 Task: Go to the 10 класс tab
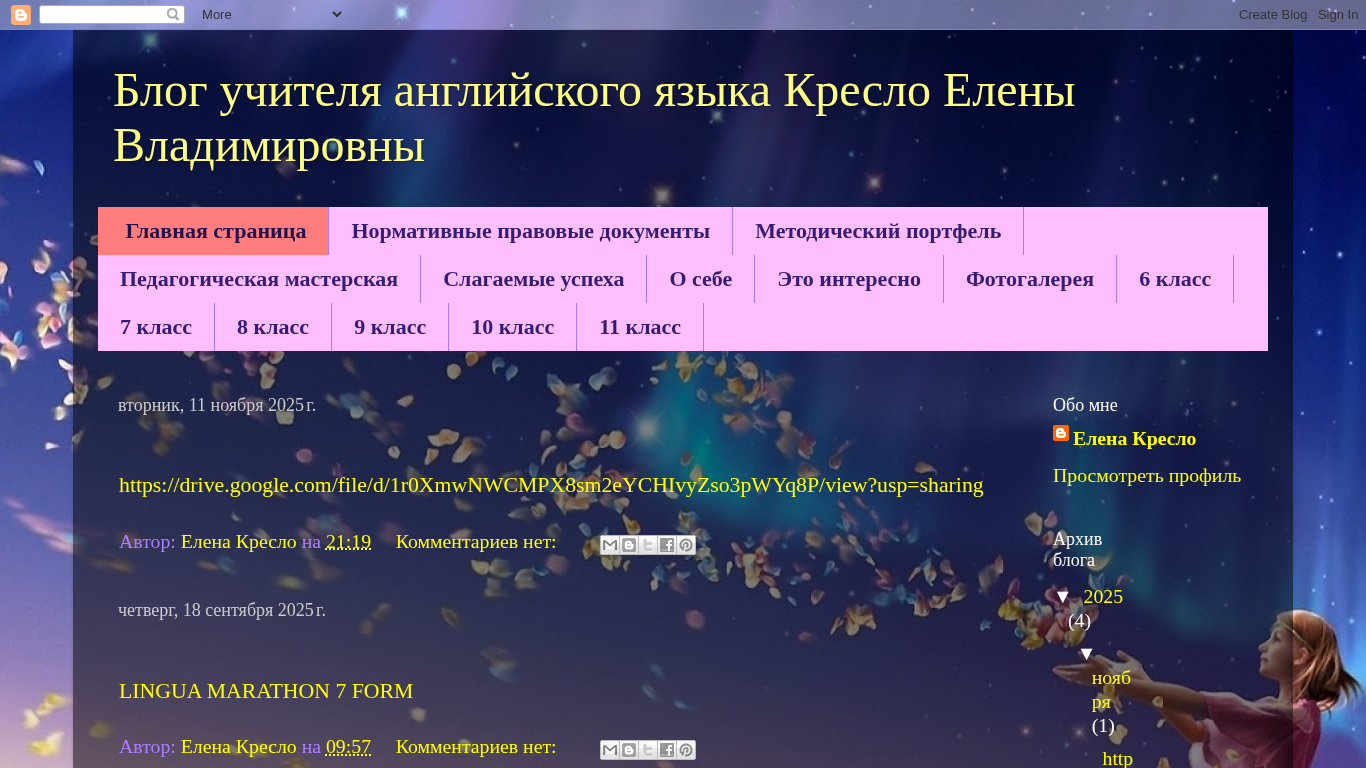point(513,327)
